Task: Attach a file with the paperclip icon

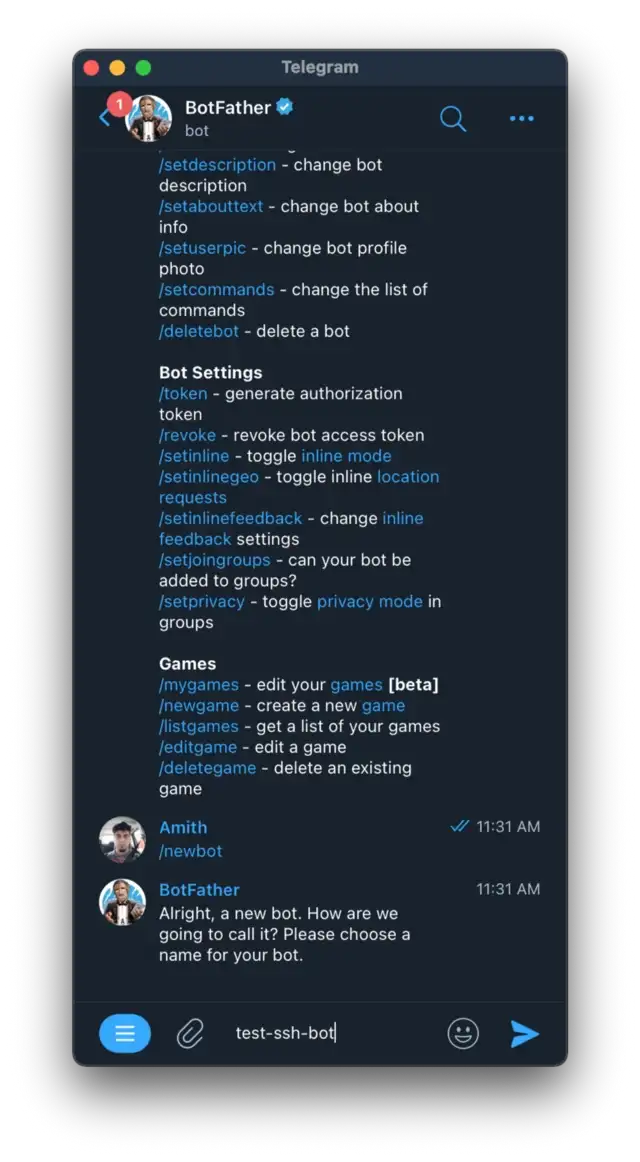Action: pos(190,1033)
